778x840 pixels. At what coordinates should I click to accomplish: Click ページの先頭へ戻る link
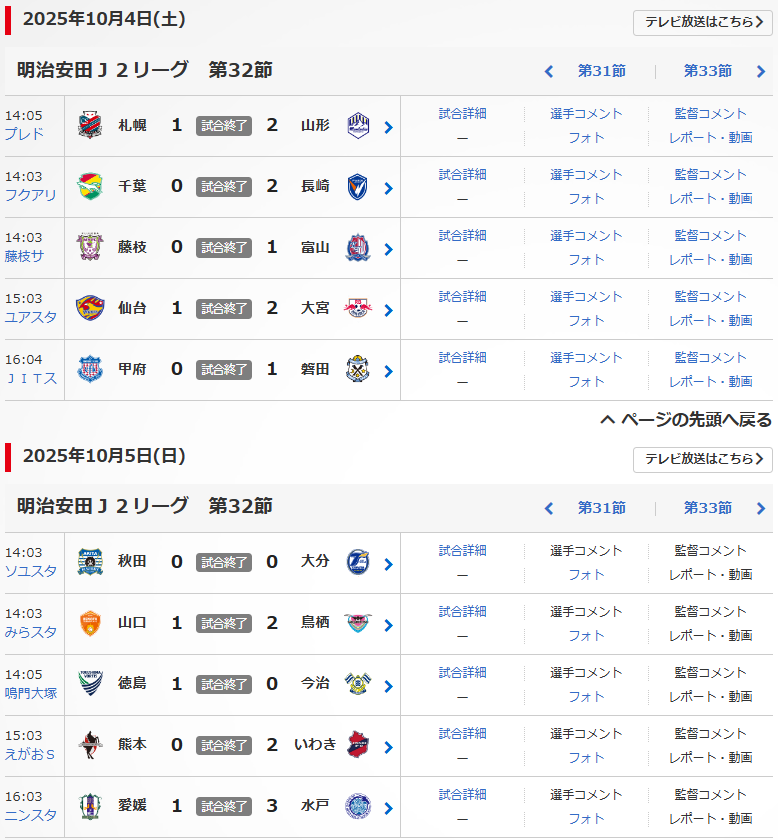point(686,420)
